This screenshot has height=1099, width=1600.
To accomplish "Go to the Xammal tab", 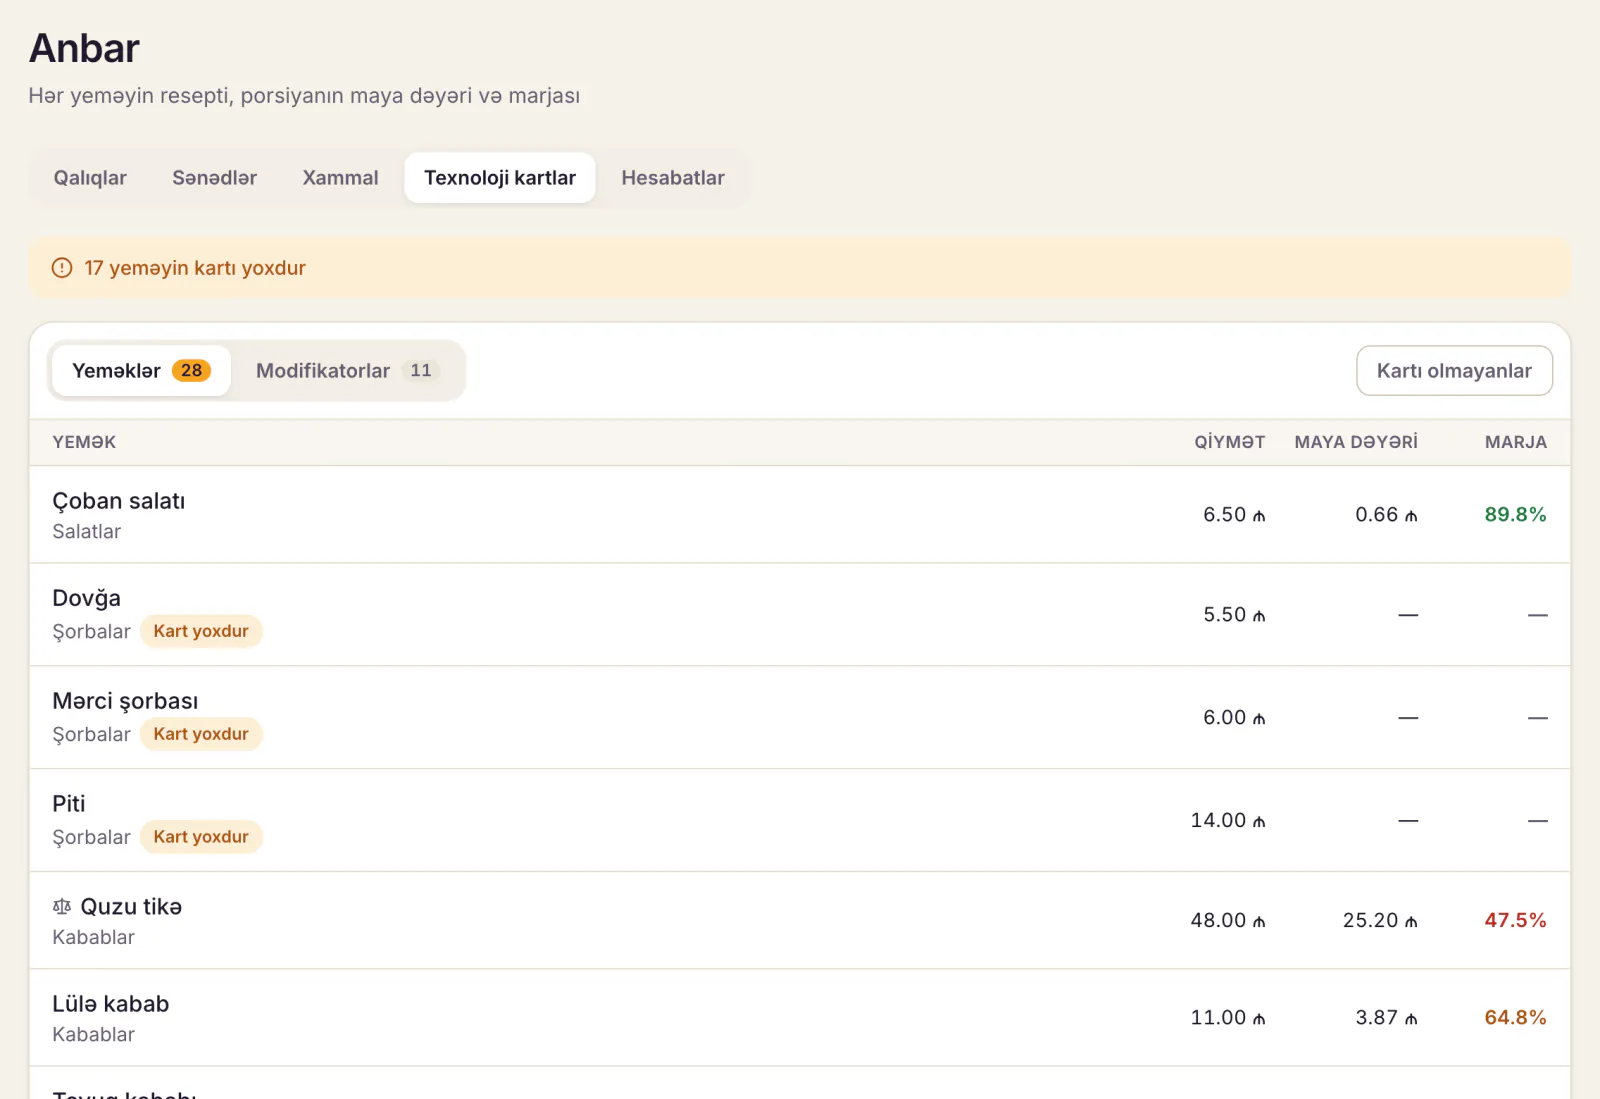I will pos(340,178).
